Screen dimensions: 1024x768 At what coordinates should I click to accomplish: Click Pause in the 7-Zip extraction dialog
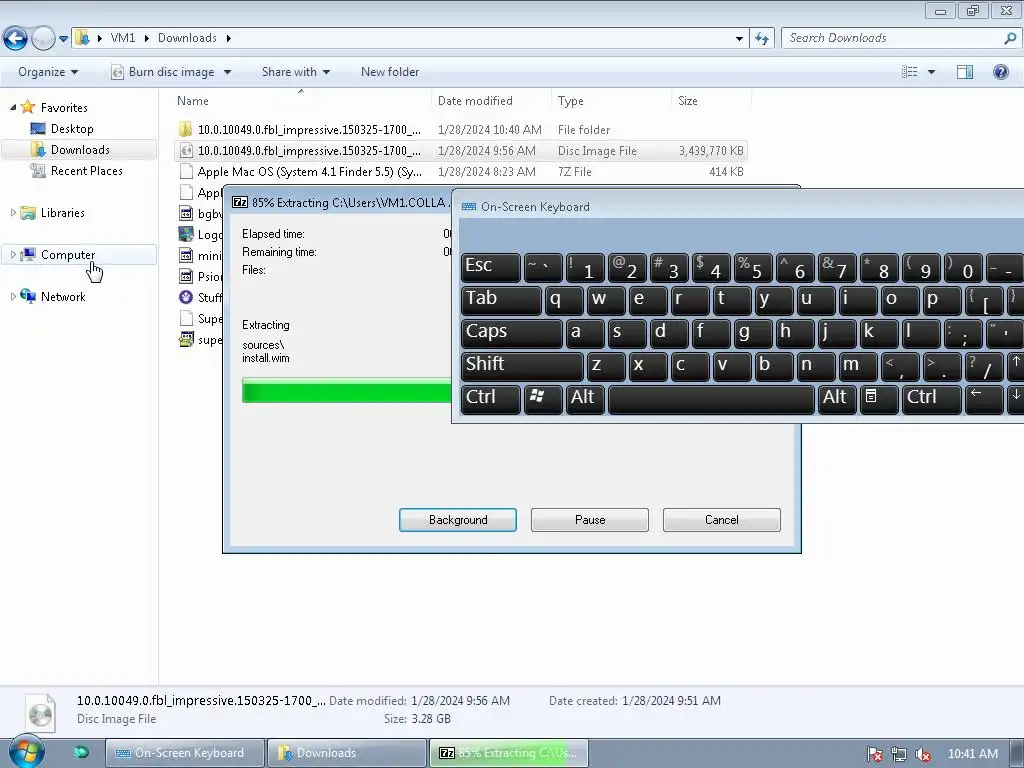[590, 520]
